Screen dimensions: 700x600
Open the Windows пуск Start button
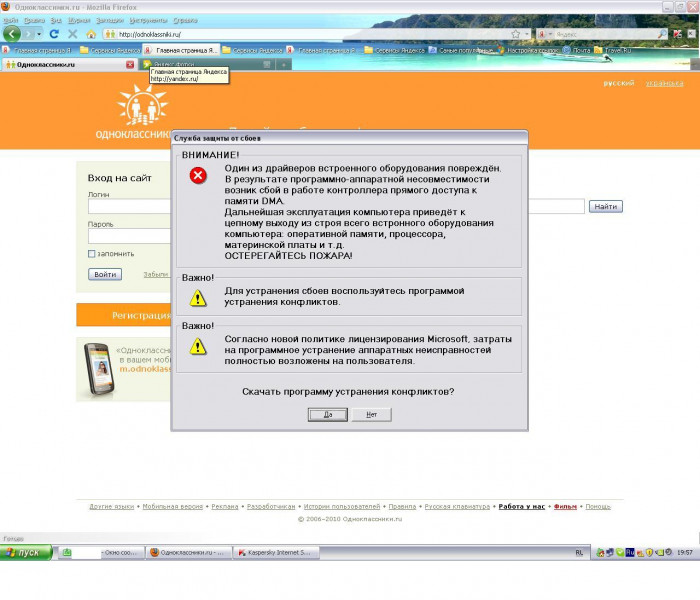coord(26,553)
